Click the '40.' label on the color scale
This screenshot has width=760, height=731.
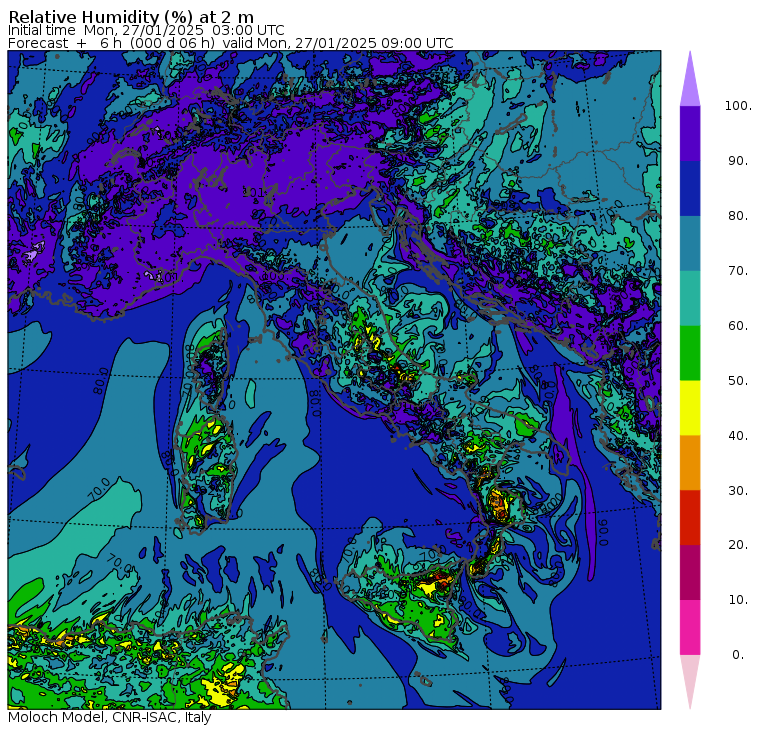click(x=738, y=435)
